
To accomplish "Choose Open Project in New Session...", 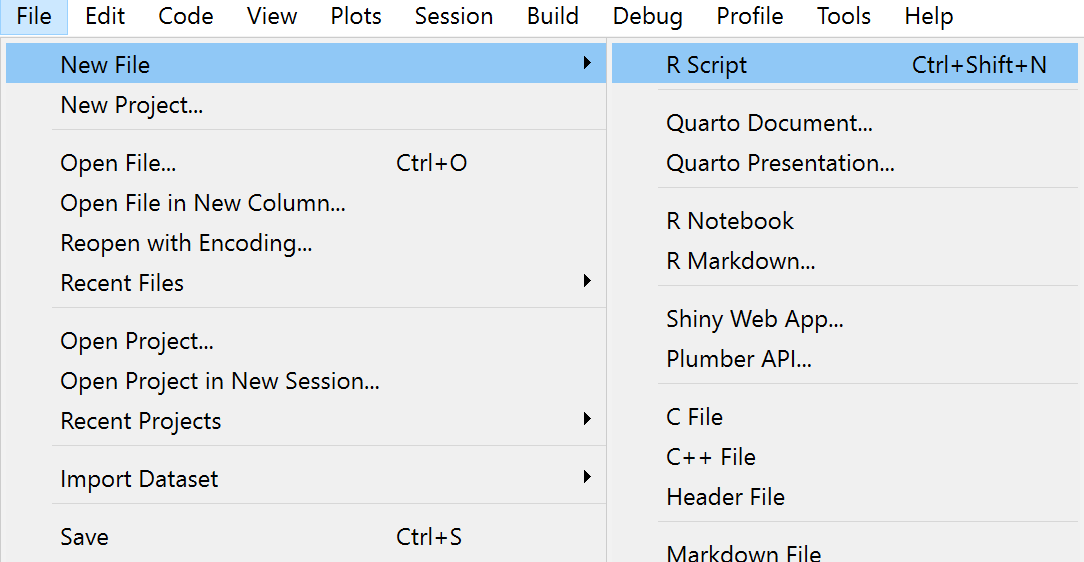I will 306,381.
